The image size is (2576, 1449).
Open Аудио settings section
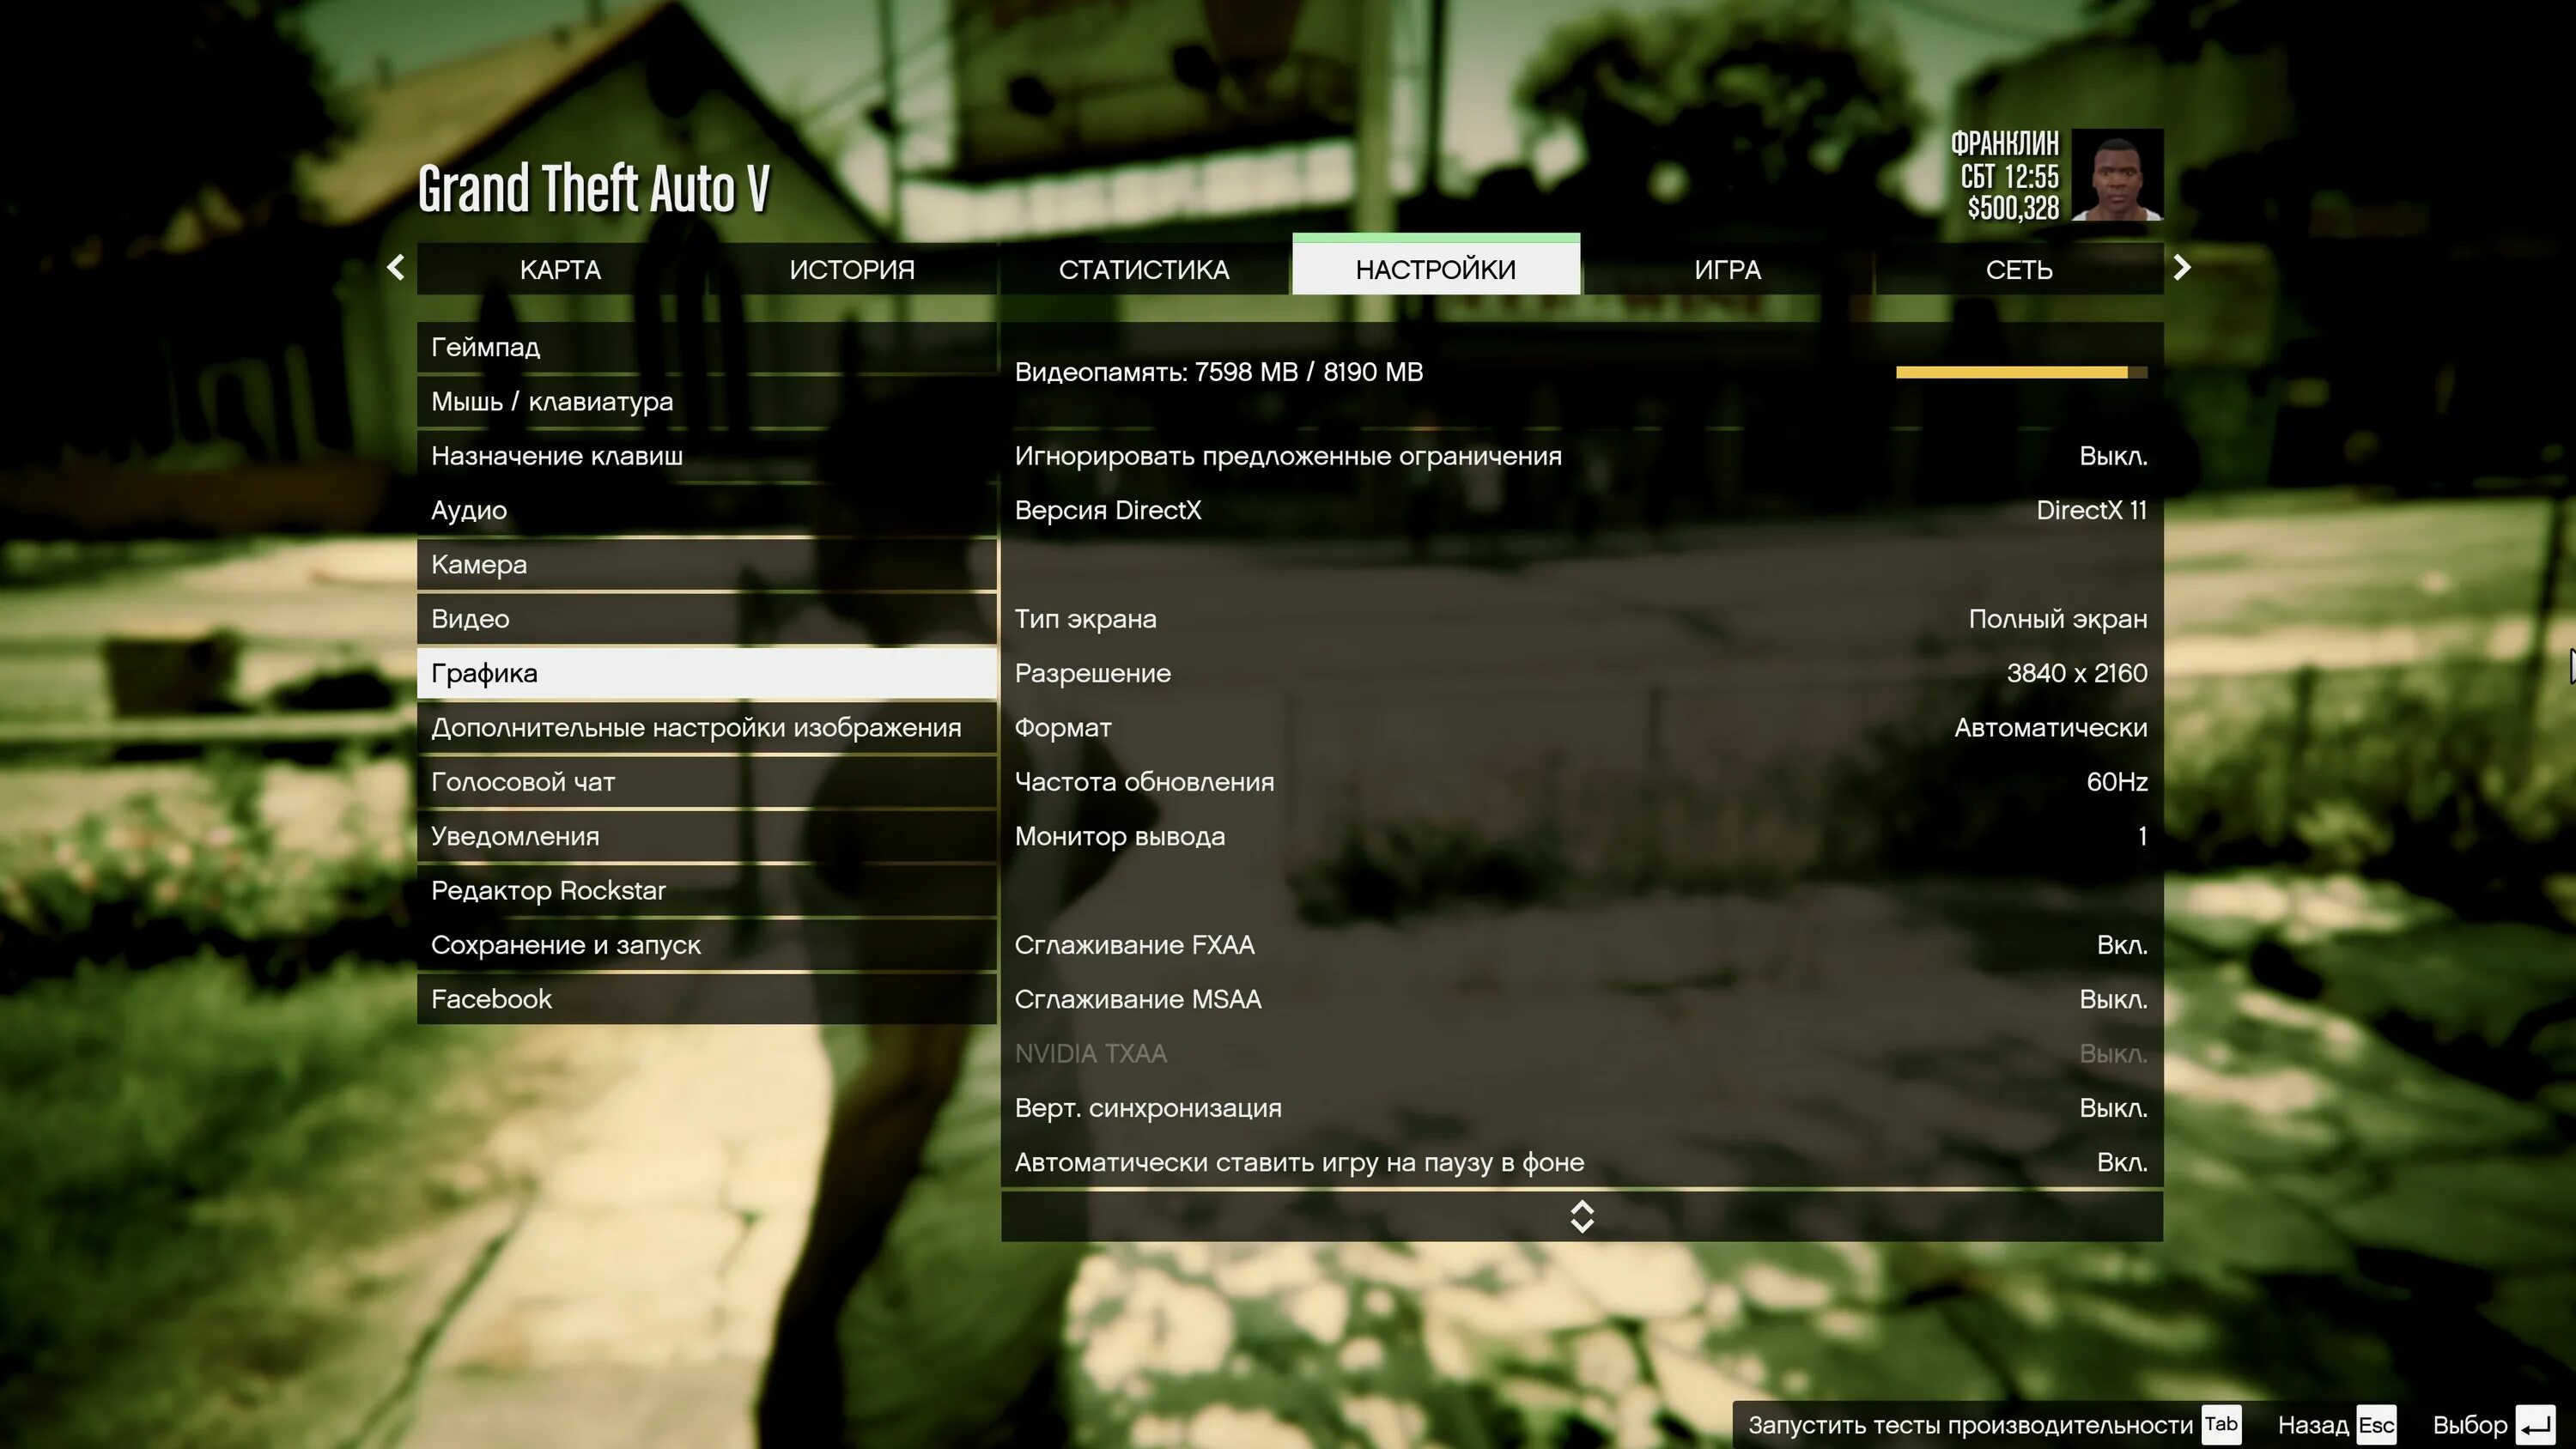(x=469, y=510)
